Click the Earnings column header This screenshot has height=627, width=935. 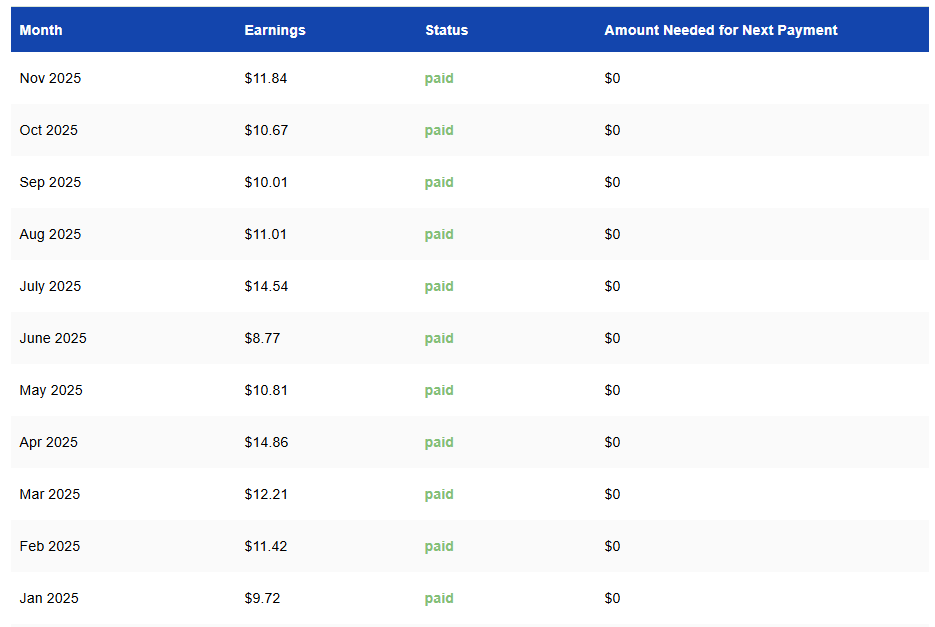point(275,30)
